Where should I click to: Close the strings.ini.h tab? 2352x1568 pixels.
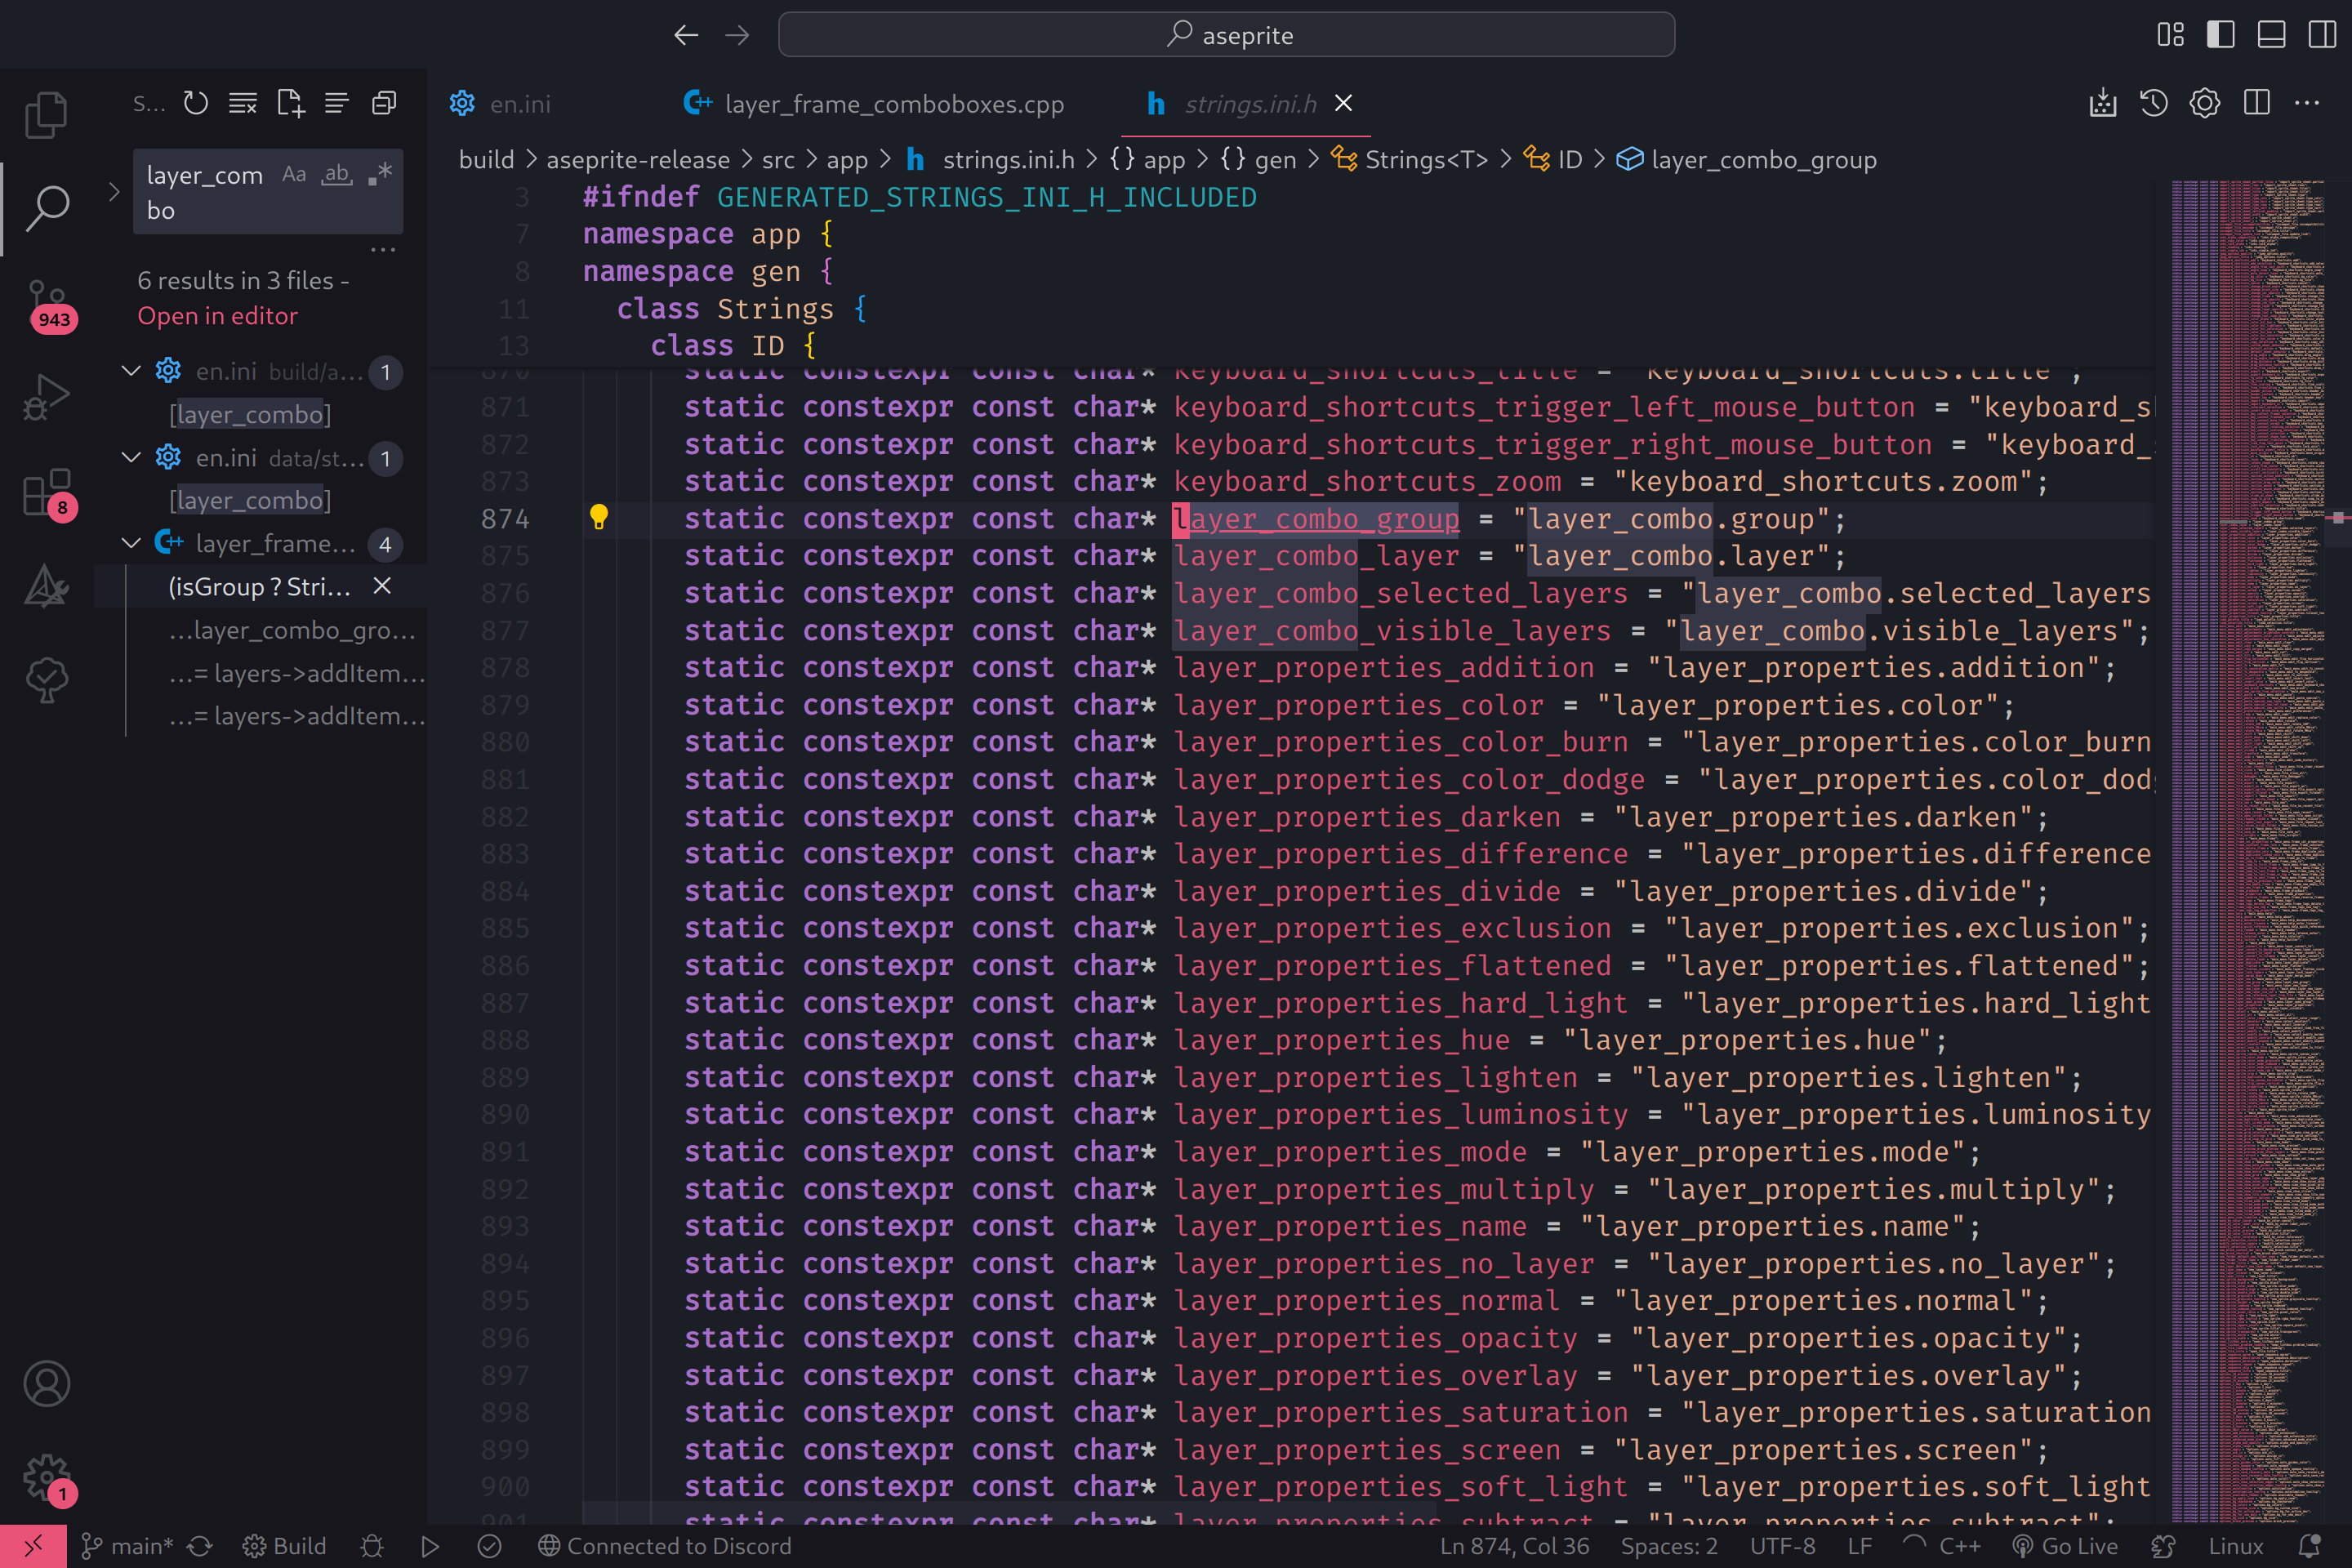tap(1343, 103)
